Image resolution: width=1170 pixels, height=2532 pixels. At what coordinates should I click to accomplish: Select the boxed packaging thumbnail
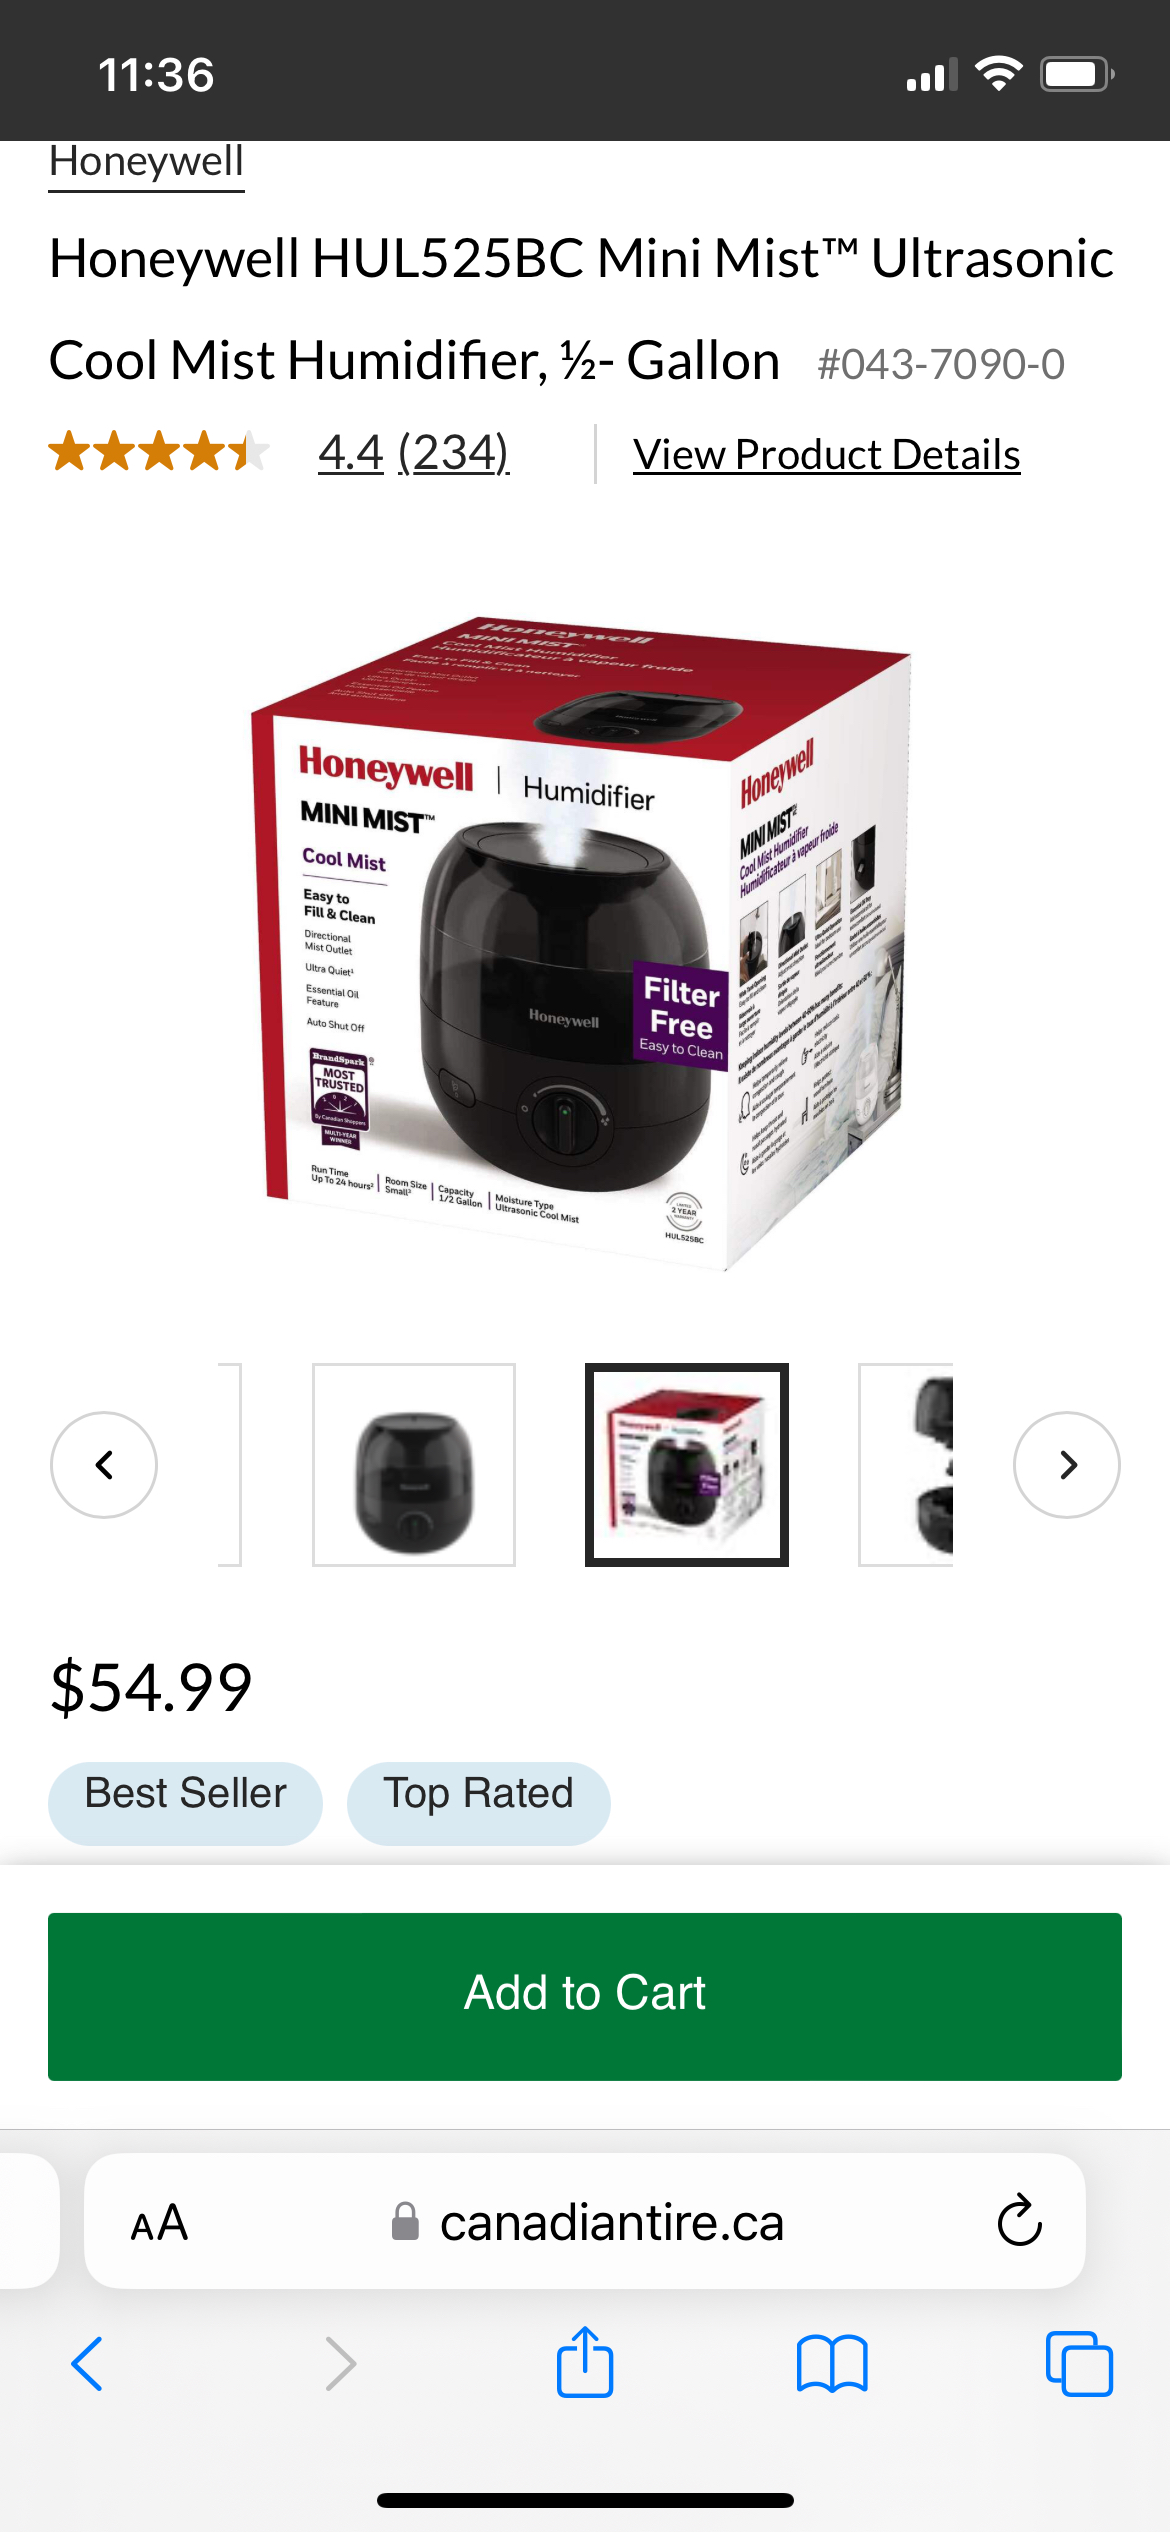[x=687, y=1465]
